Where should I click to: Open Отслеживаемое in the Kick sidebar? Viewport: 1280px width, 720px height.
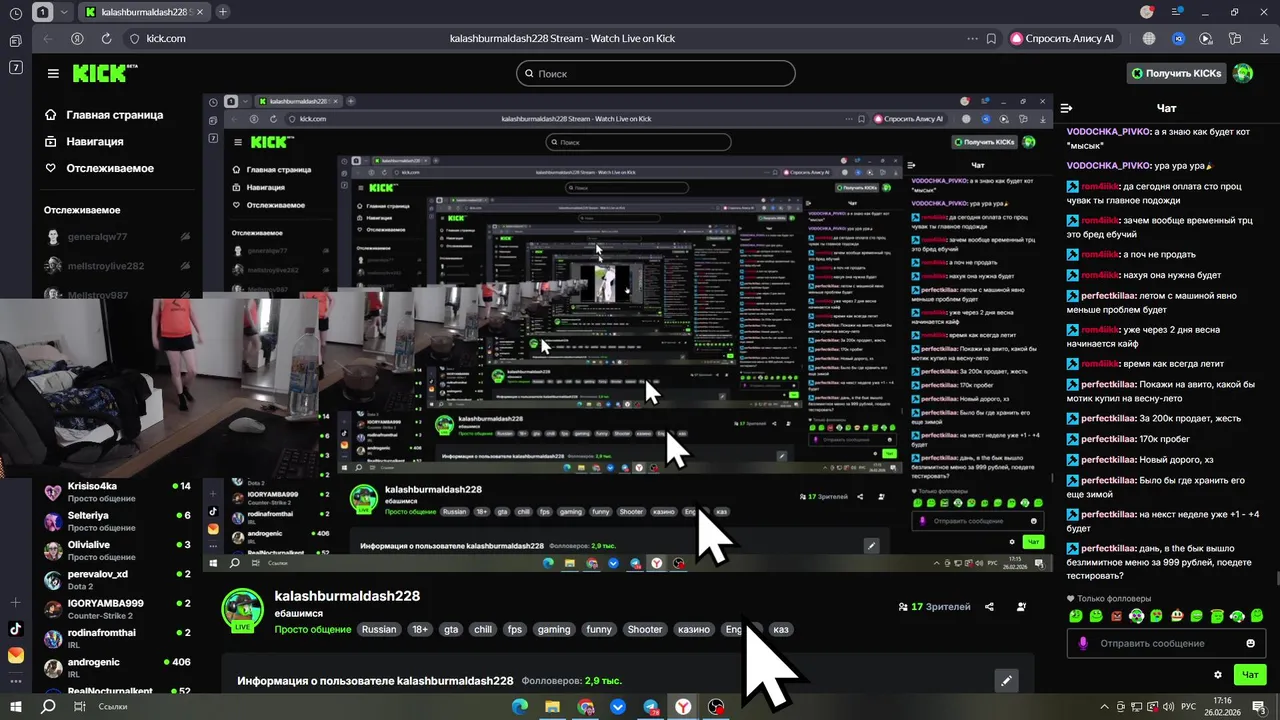(x=99, y=168)
